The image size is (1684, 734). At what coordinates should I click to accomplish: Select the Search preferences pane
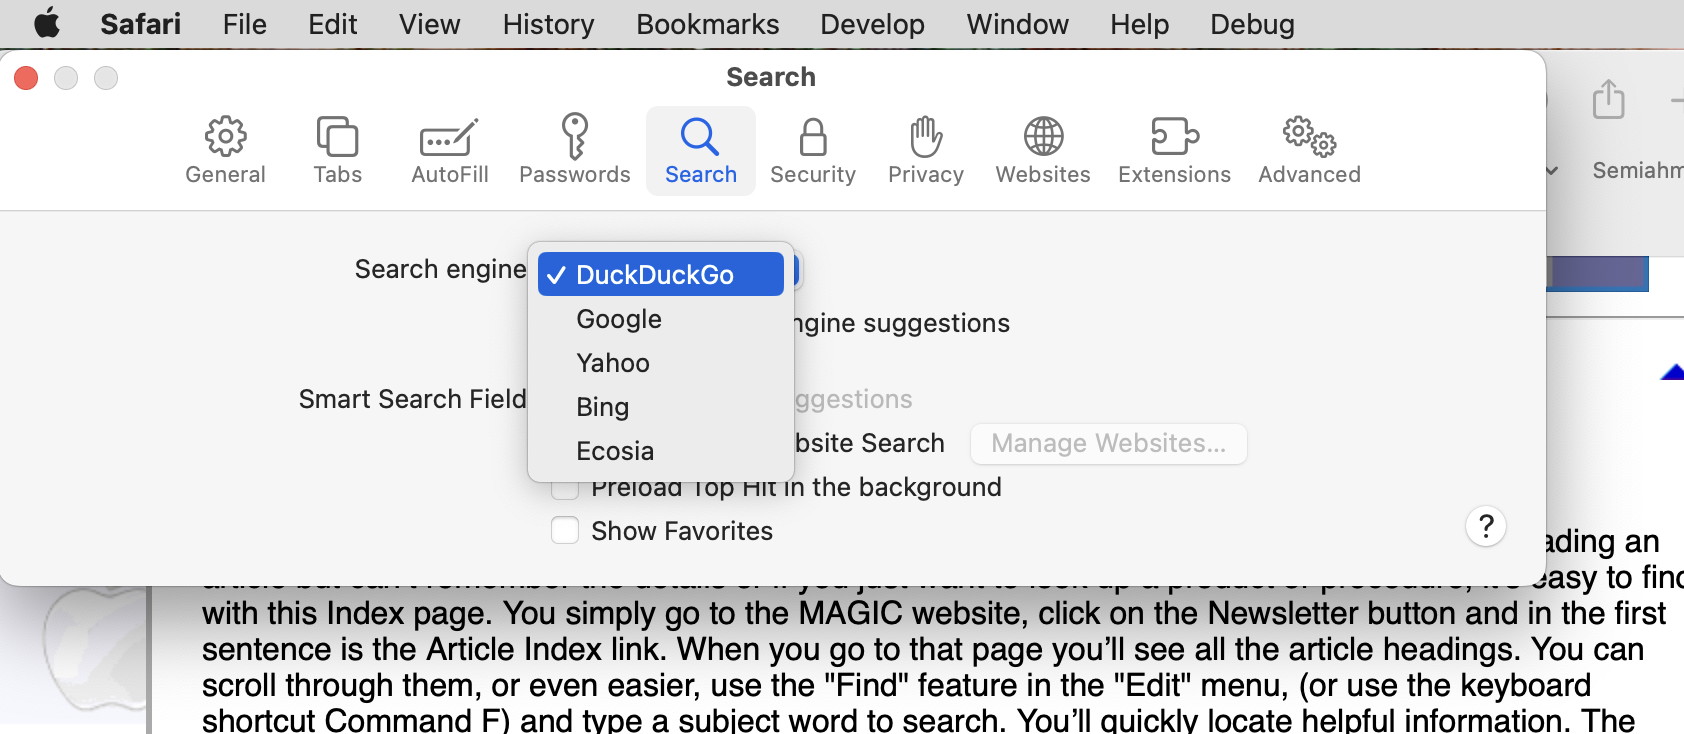700,151
